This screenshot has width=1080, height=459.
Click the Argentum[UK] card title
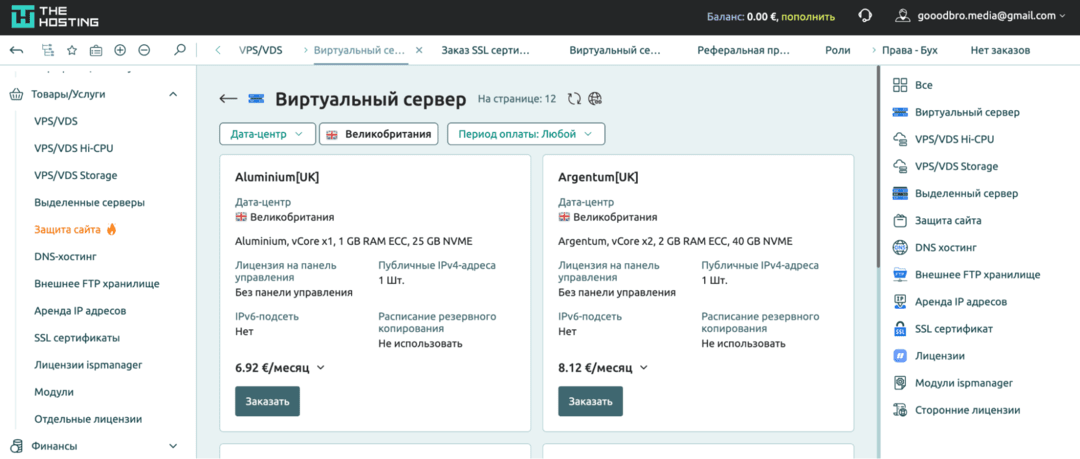[x=598, y=177]
